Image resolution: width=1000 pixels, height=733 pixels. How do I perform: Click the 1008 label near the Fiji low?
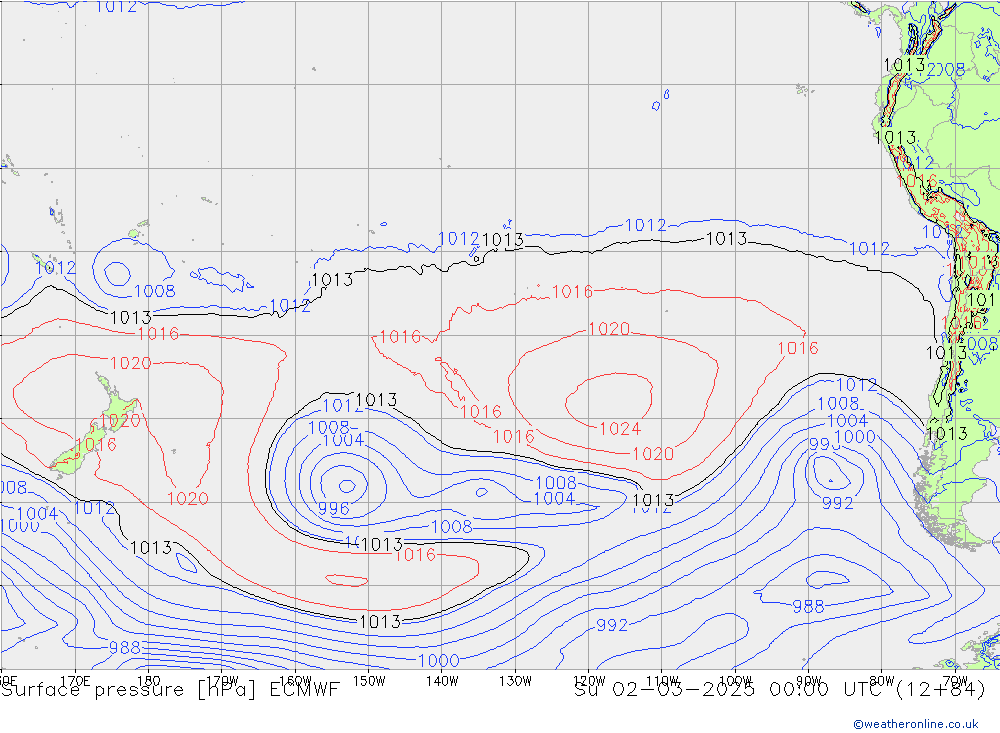pos(154,292)
